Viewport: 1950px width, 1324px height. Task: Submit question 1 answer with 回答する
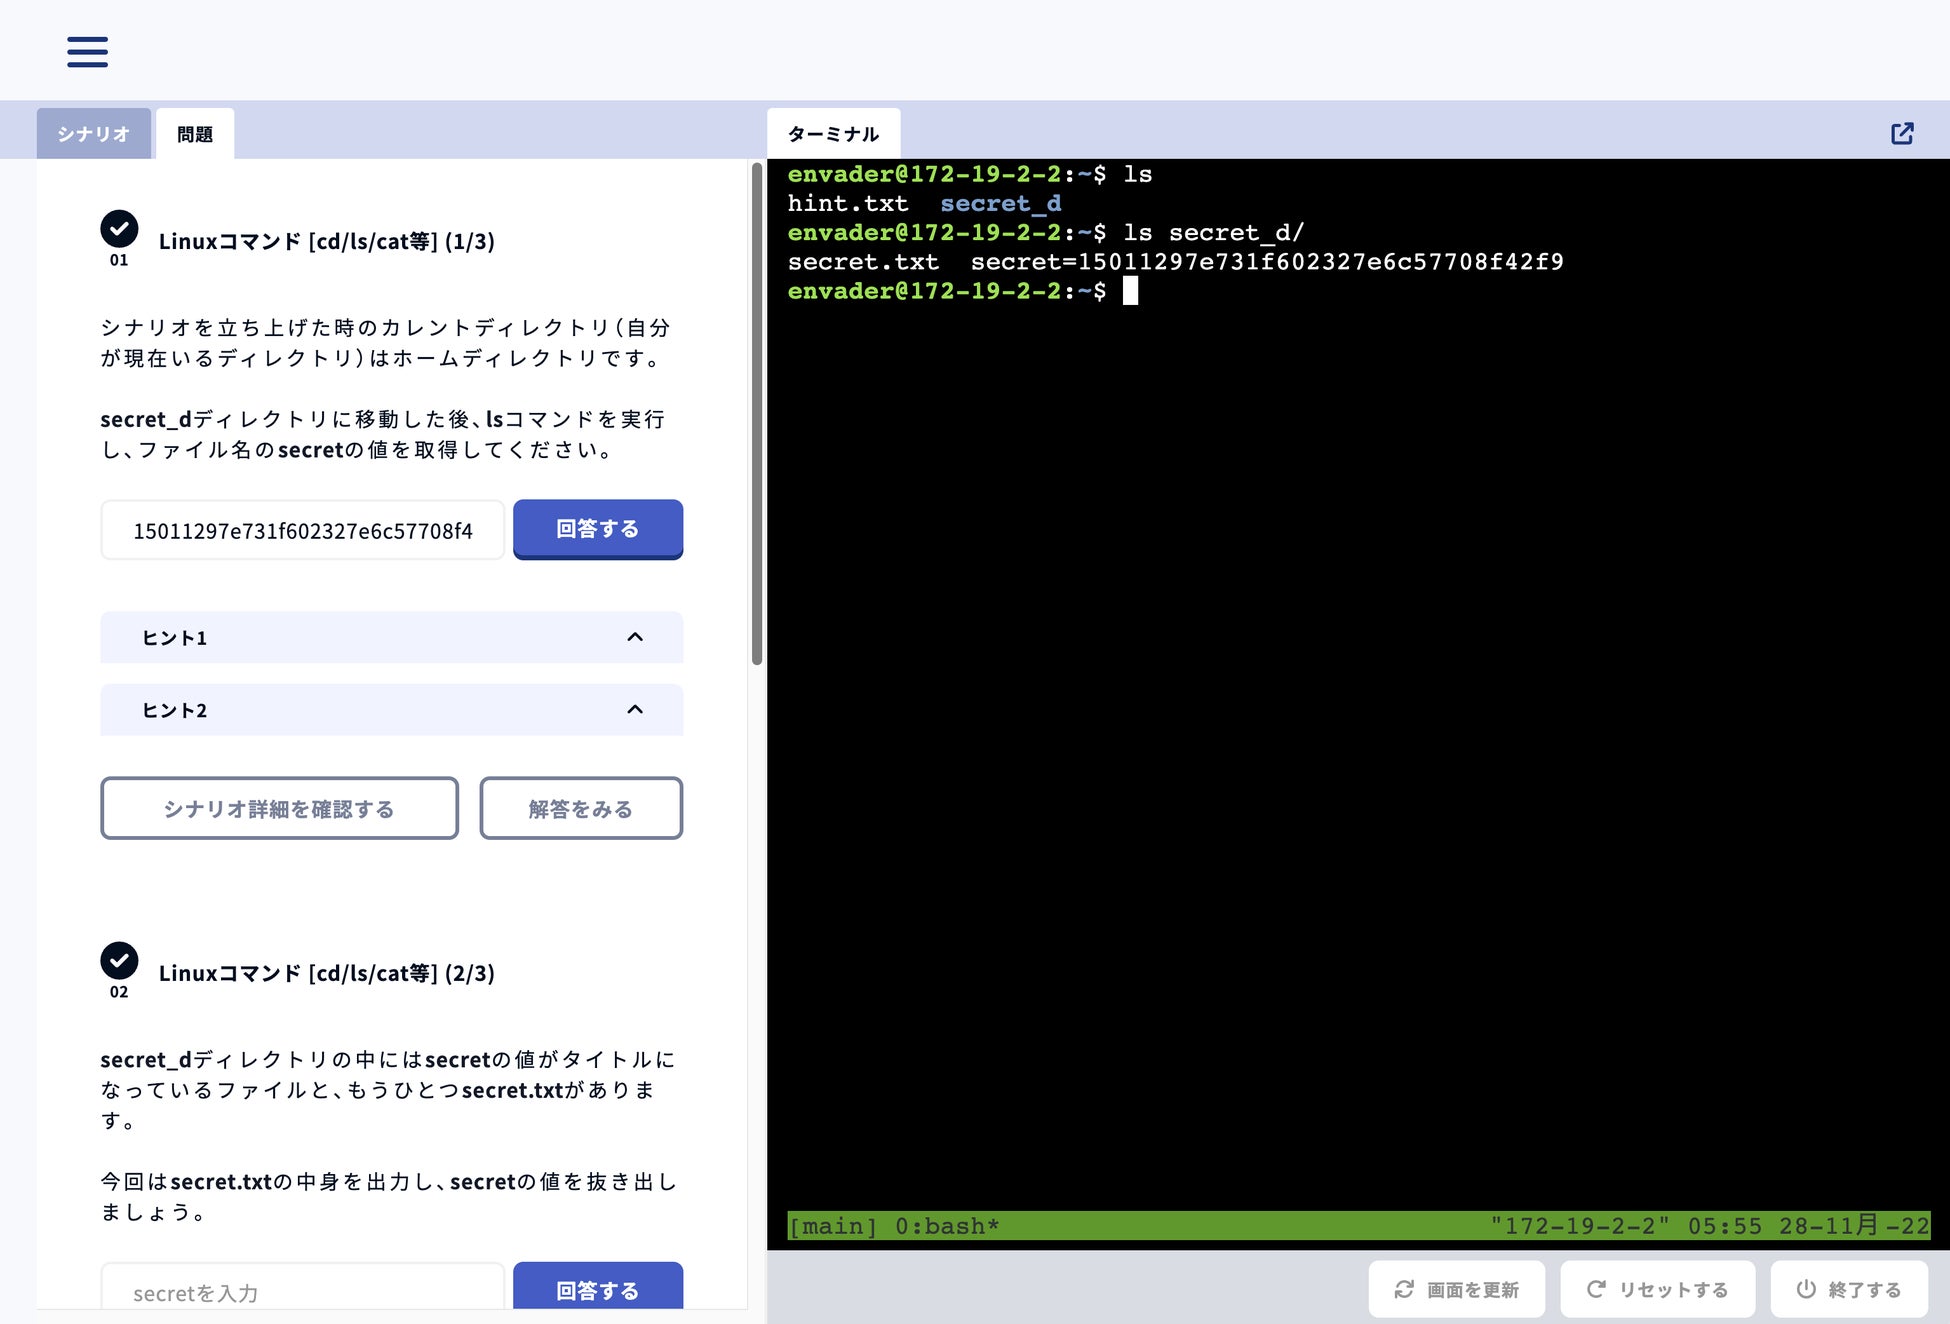(598, 529)
